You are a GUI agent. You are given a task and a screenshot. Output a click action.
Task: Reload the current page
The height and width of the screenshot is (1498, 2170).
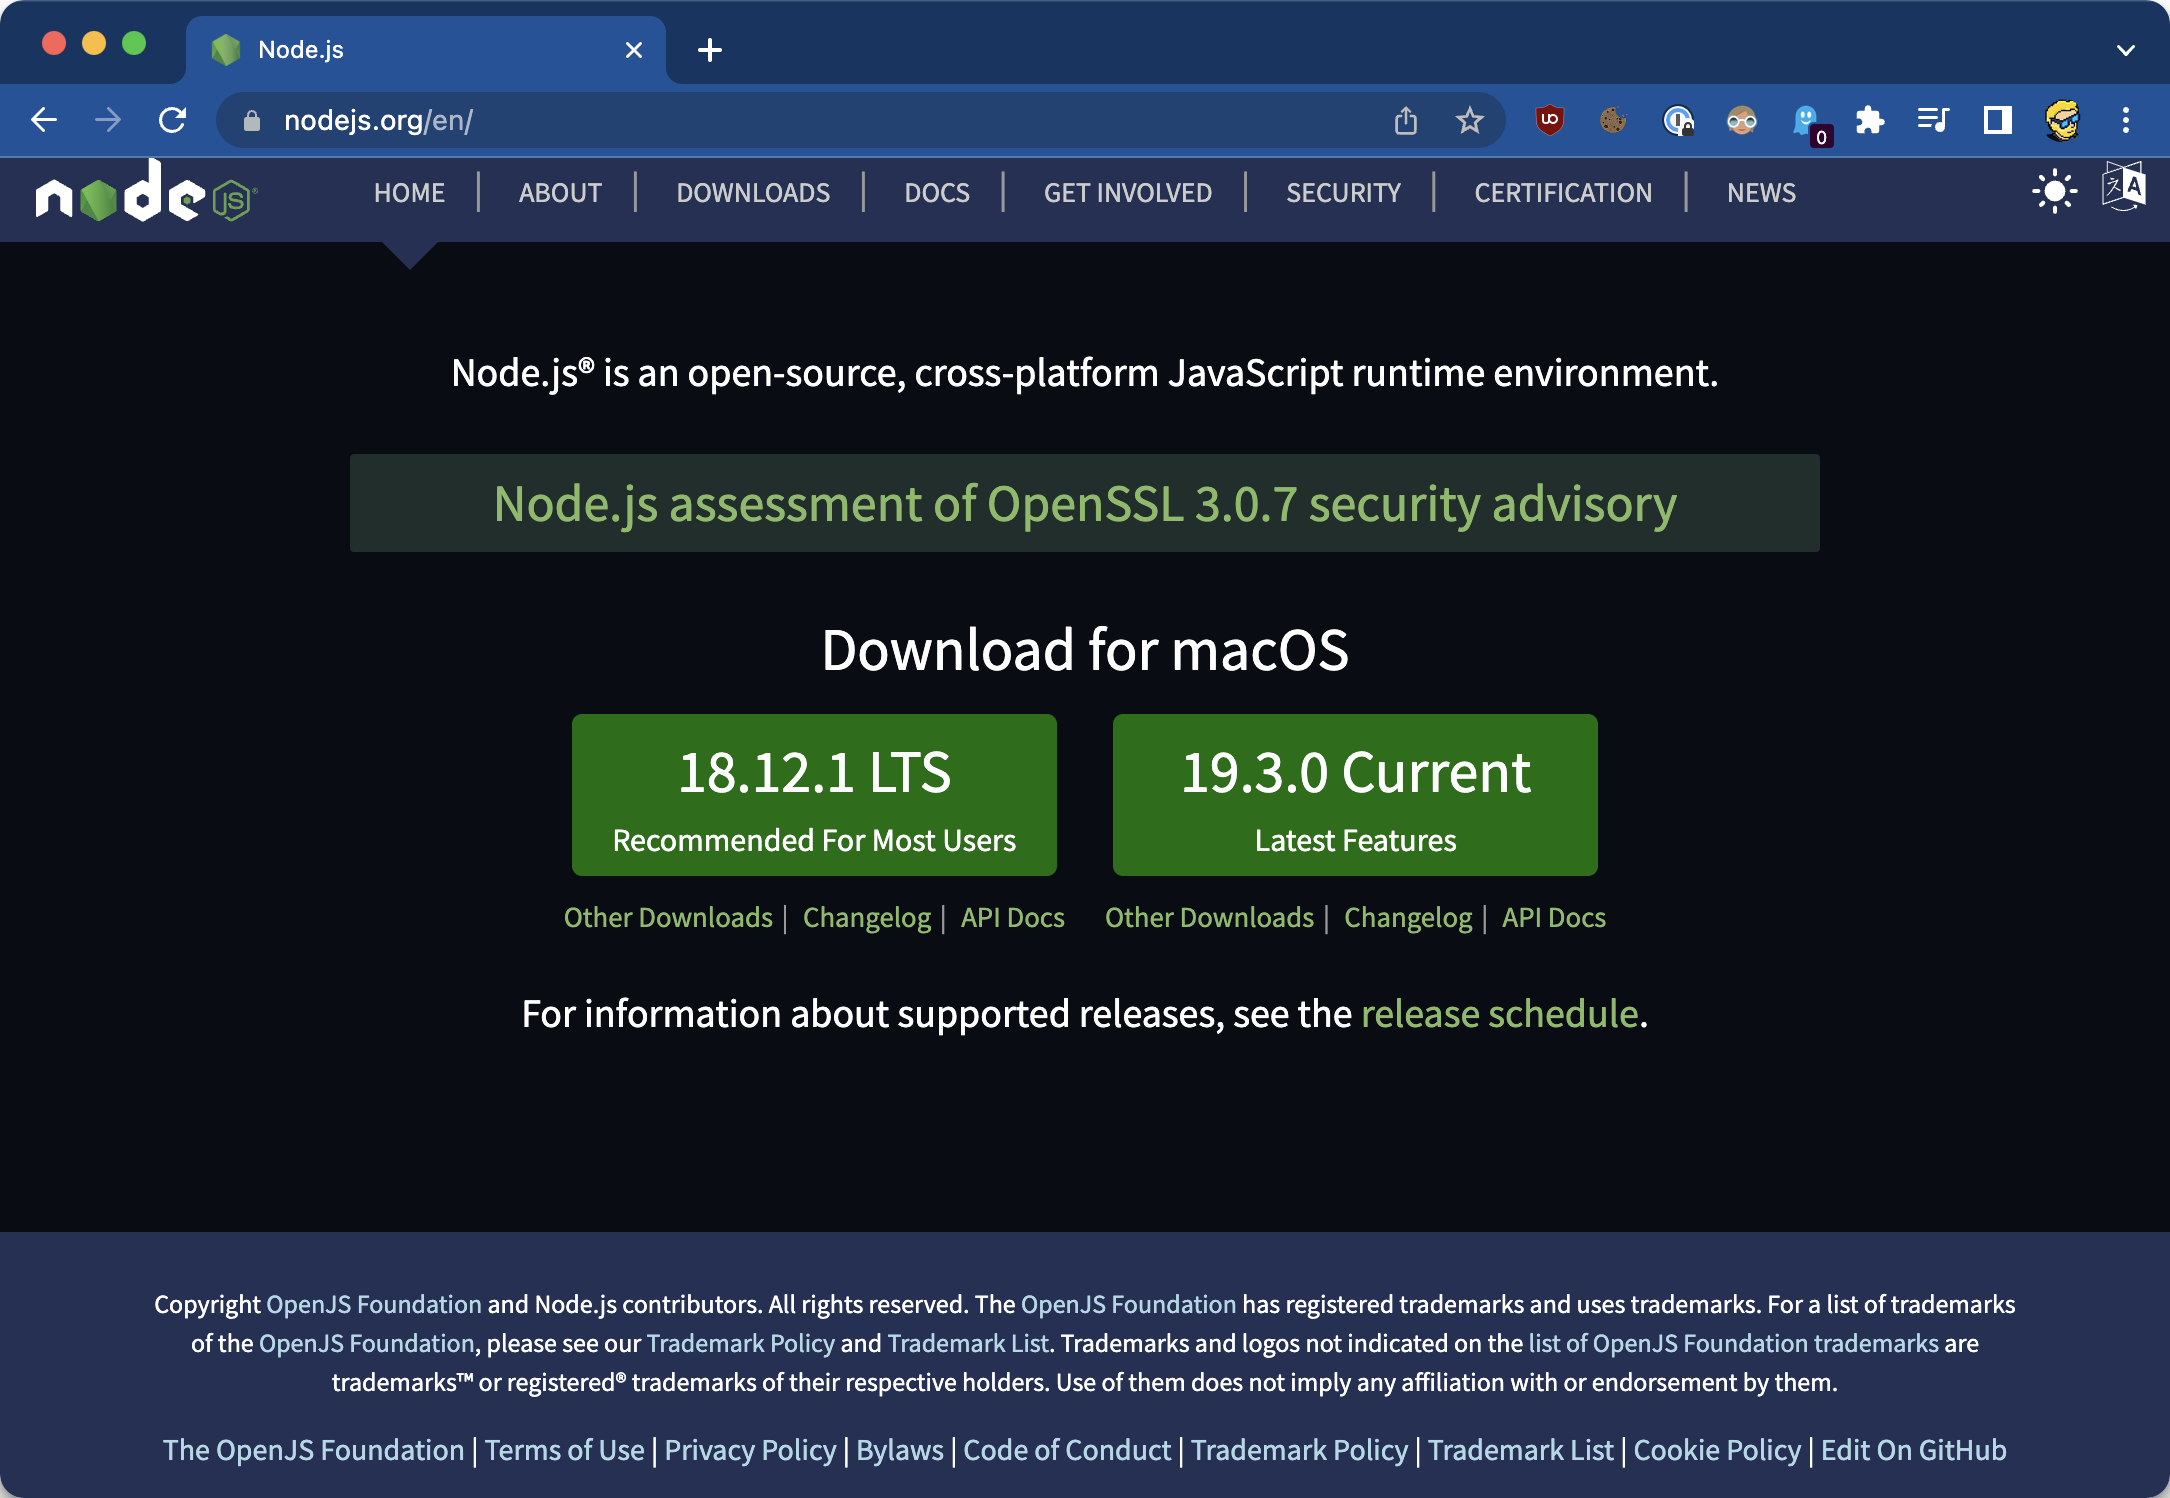tap(173, 121)
